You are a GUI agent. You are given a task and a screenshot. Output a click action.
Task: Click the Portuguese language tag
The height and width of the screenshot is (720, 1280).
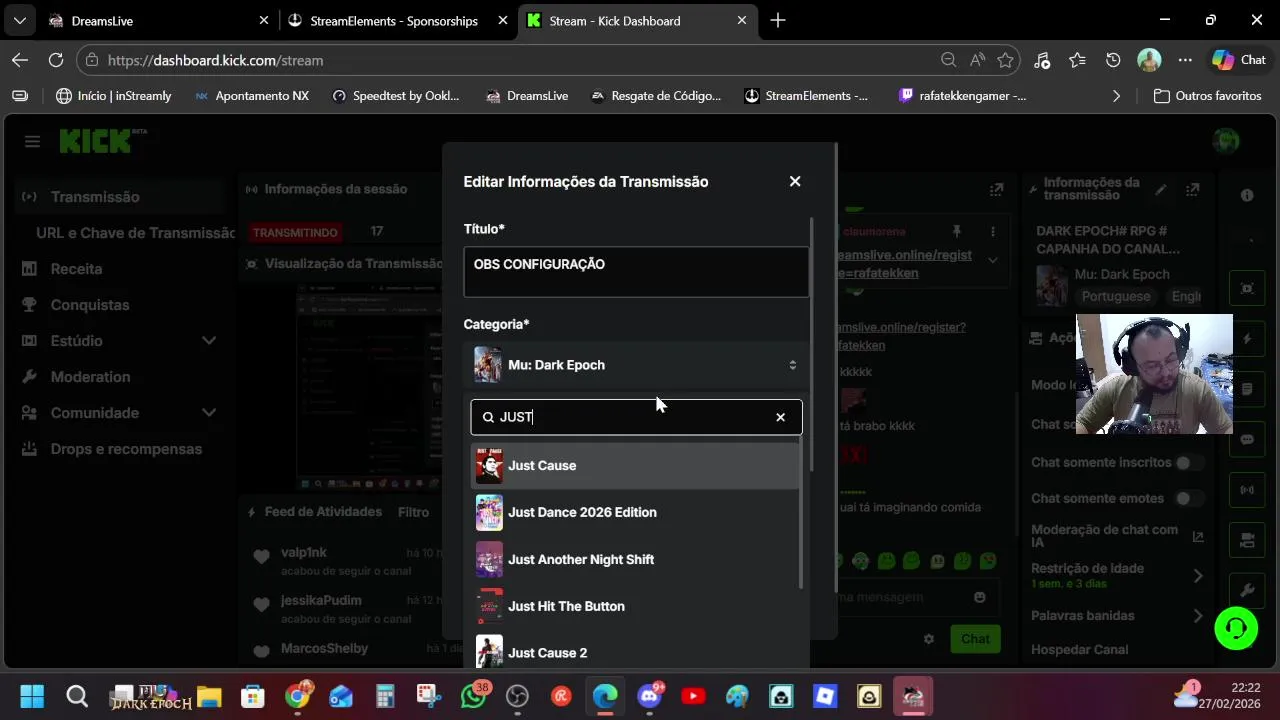coord(1115,297)
